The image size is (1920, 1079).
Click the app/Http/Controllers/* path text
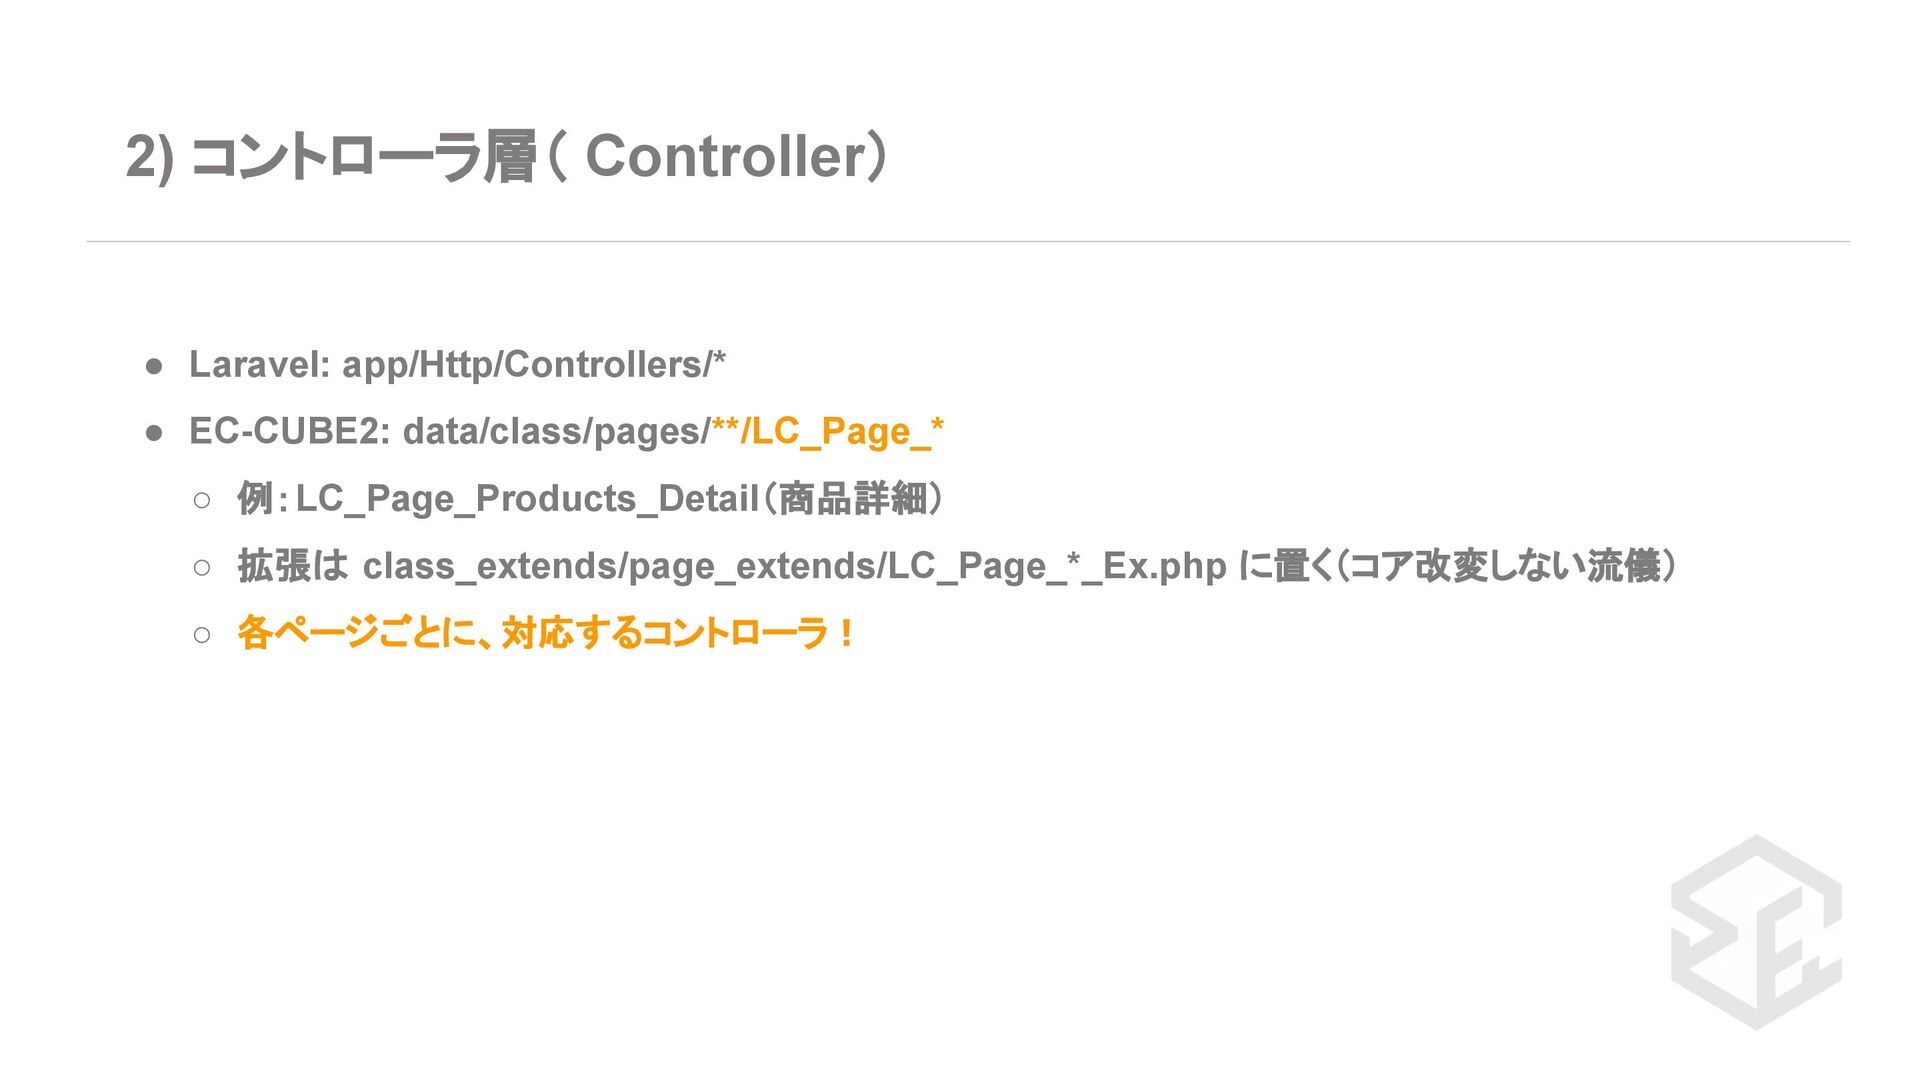(x=534, y=365)
